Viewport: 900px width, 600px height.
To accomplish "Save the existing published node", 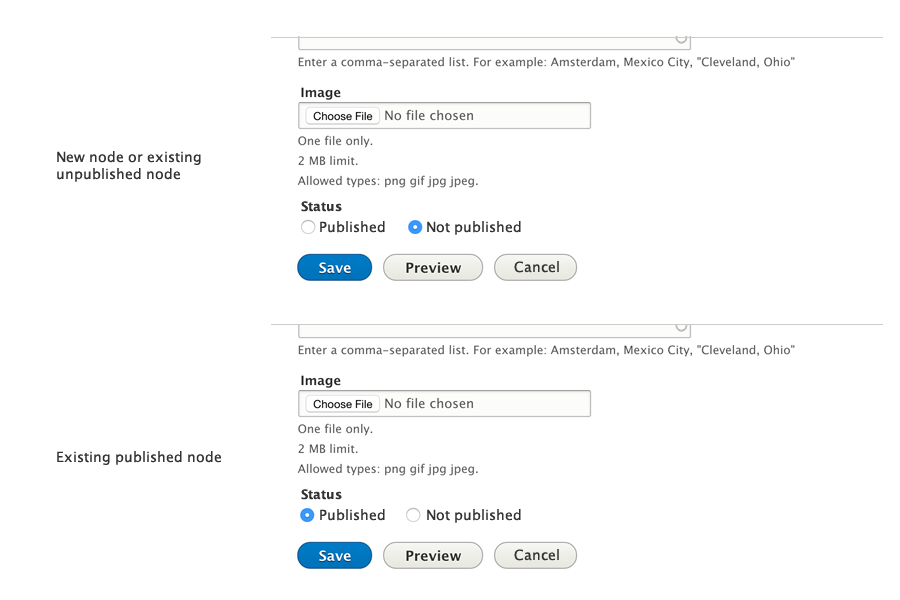I will pos(334,555).
